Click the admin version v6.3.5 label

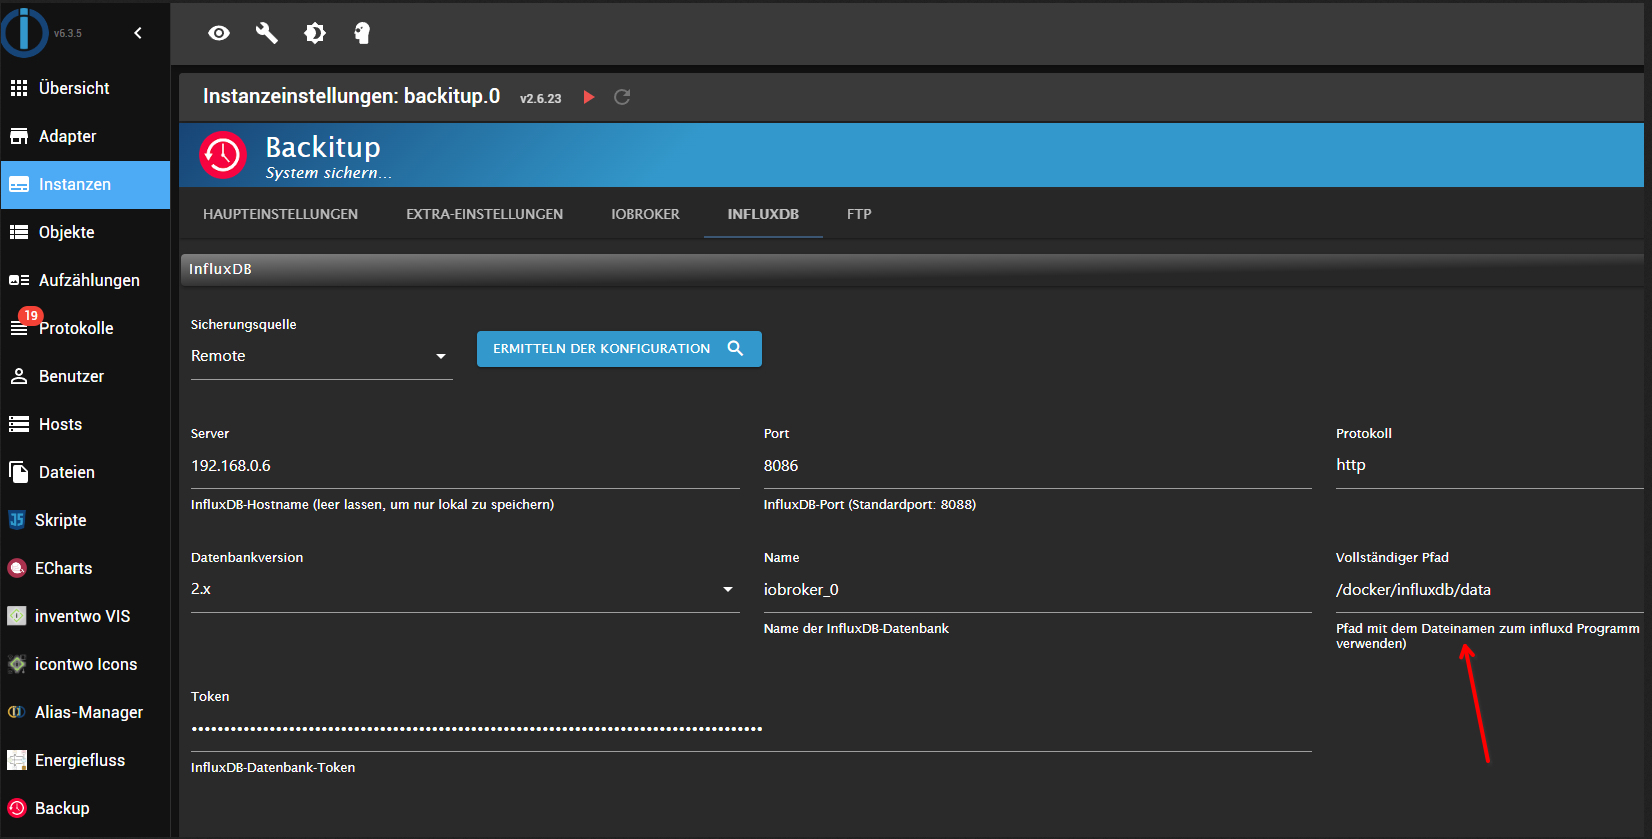(68, 33)
